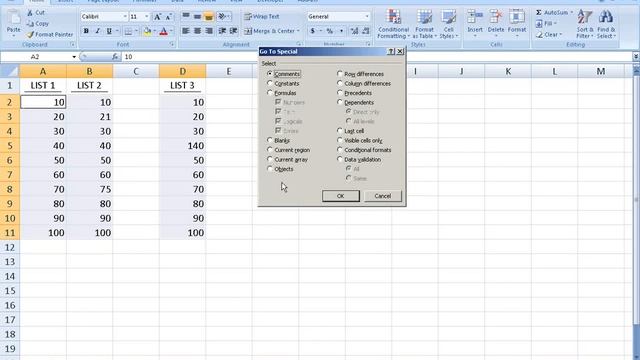
Task: Select the Formulas radio option
Action: (270, 93)
